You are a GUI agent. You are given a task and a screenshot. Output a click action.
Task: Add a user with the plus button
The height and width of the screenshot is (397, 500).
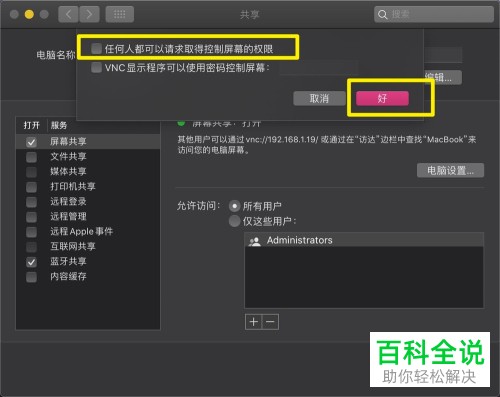pyautogui.click(x=254, y=322)
